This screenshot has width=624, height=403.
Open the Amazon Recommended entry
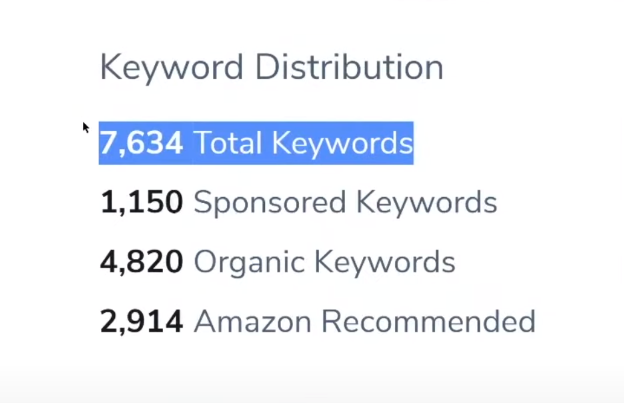click(364, 321)
